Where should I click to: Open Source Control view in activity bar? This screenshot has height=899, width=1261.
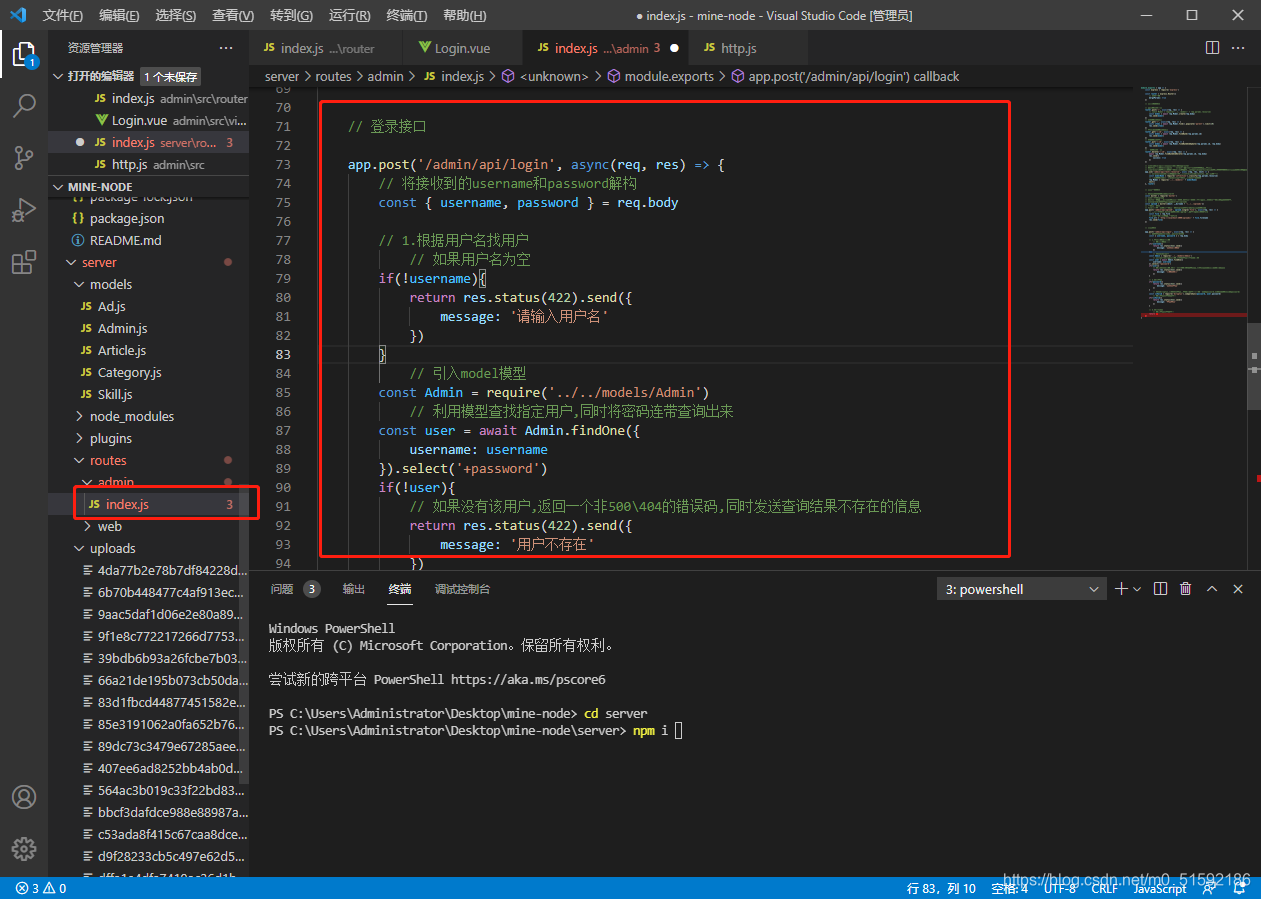pos(24,157)
